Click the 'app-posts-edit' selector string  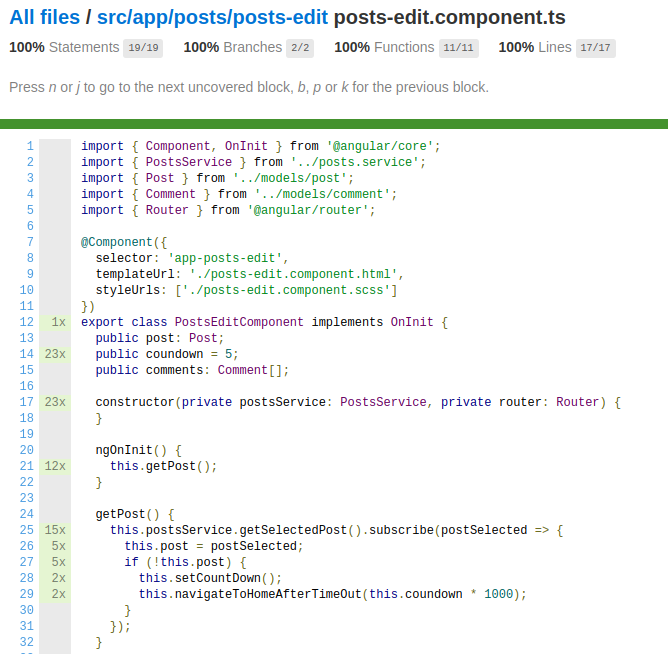pyautogui.click(x=225, y=258)
